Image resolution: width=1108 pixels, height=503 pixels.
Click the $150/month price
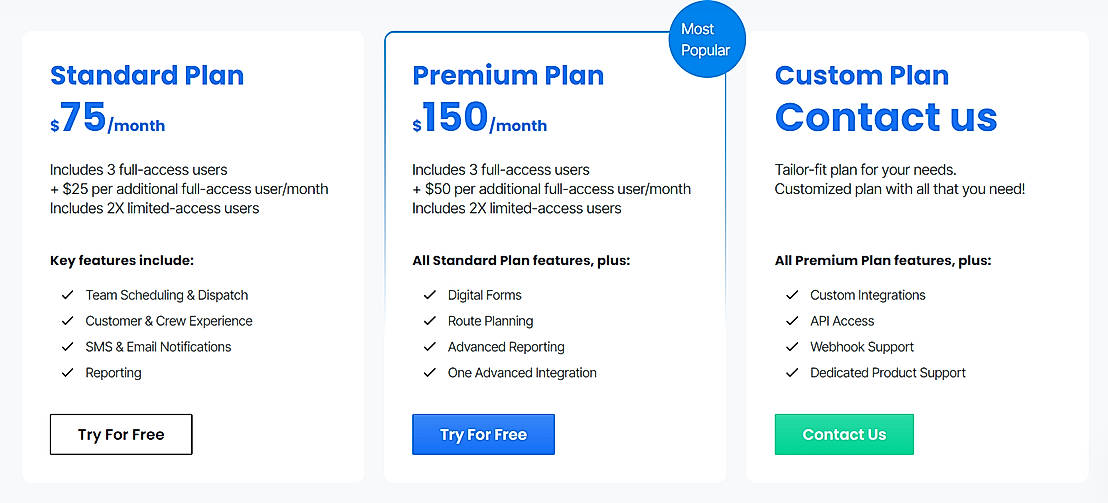tap(480, 119)
